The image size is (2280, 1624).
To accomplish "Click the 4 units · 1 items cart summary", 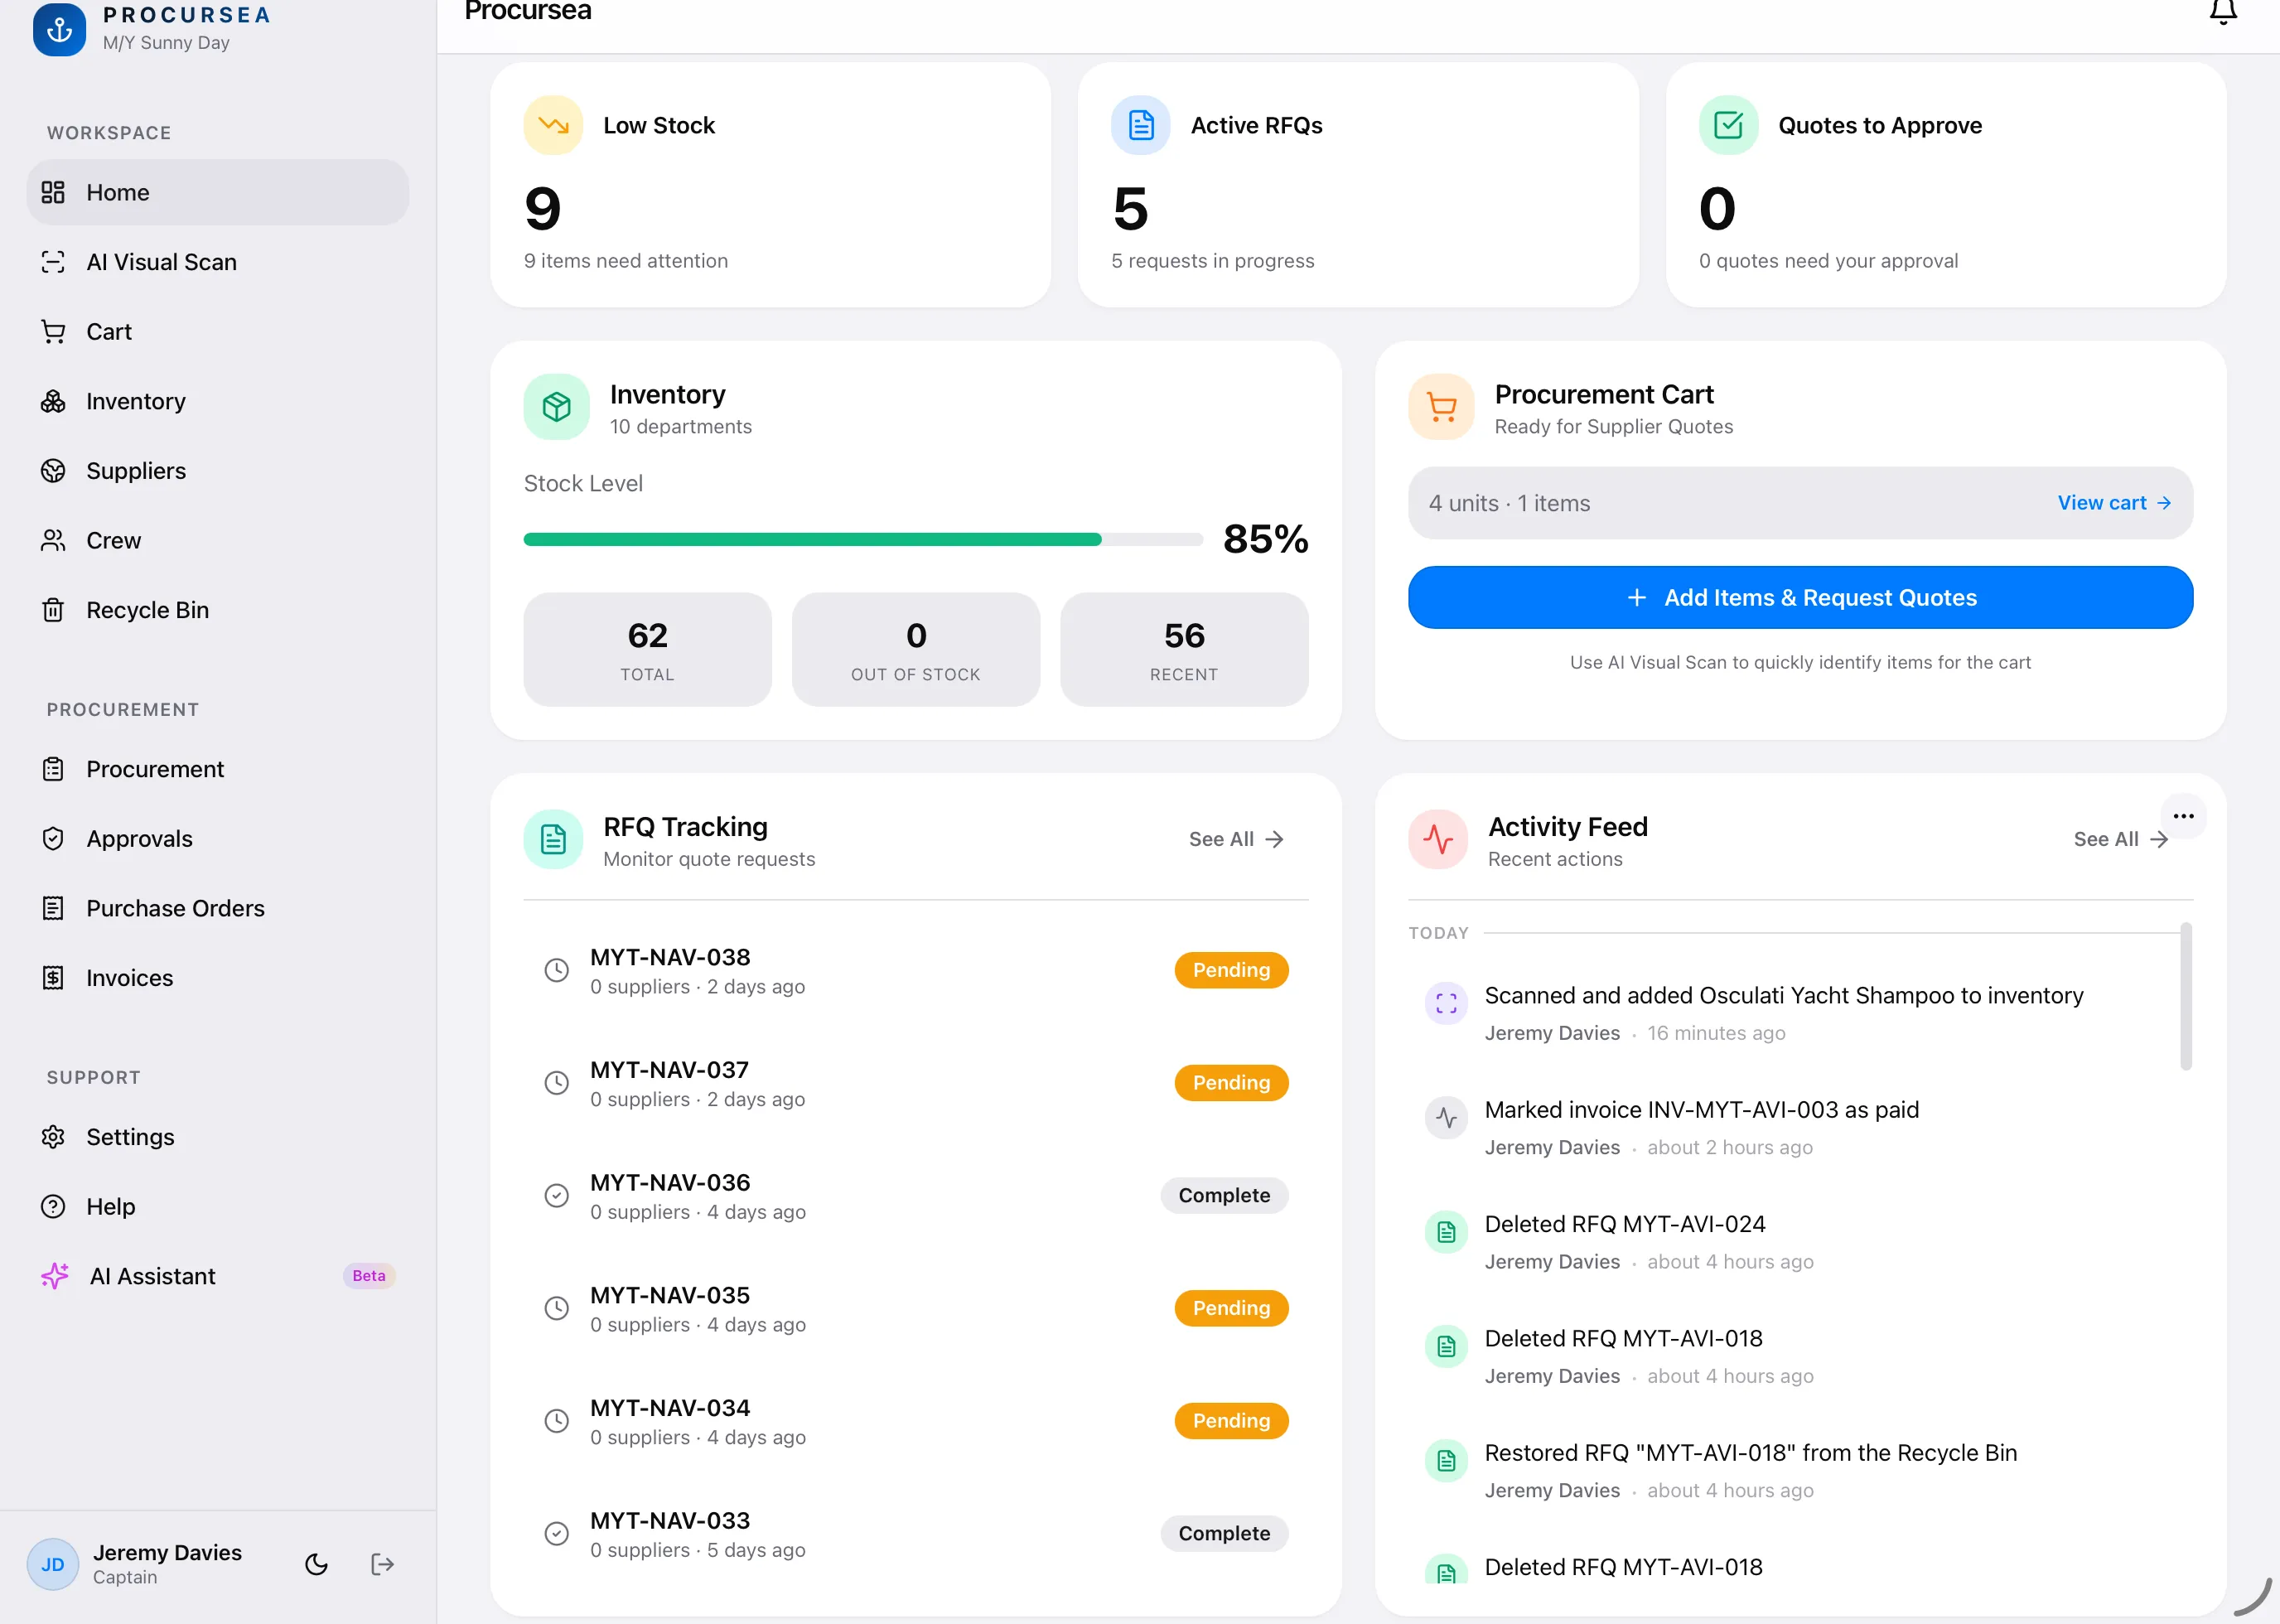I will [1509, 503].
